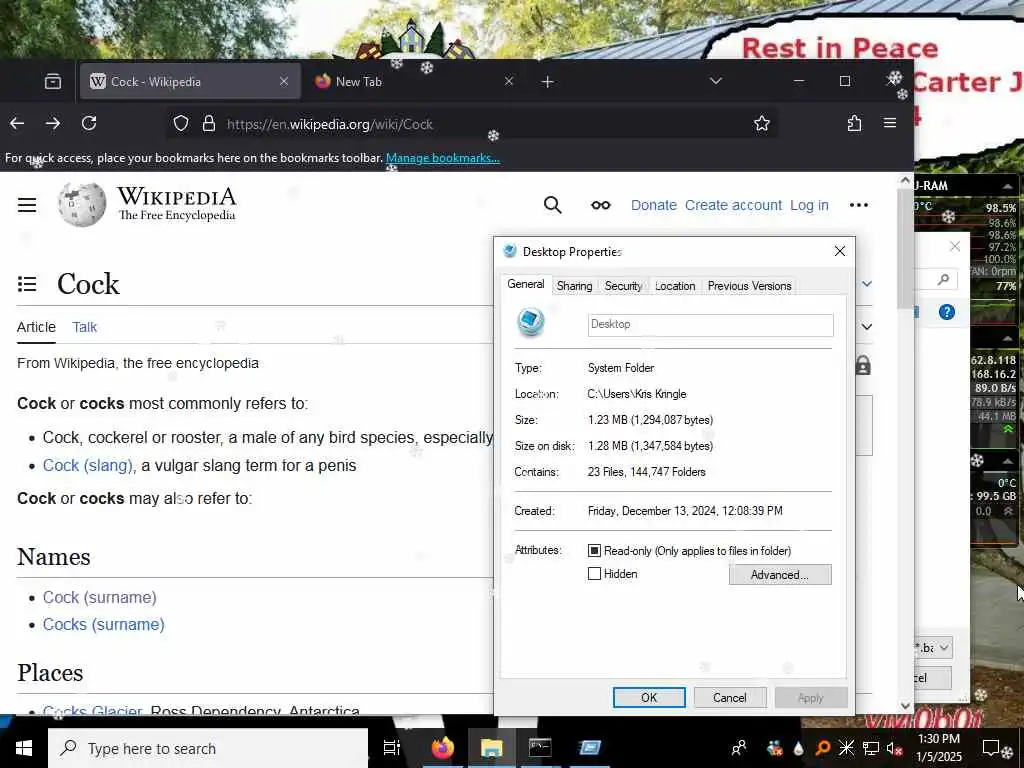The height and width of the screenshot is (768, 1024).
Task: Click blue help question mark icon
Action: 947,312
